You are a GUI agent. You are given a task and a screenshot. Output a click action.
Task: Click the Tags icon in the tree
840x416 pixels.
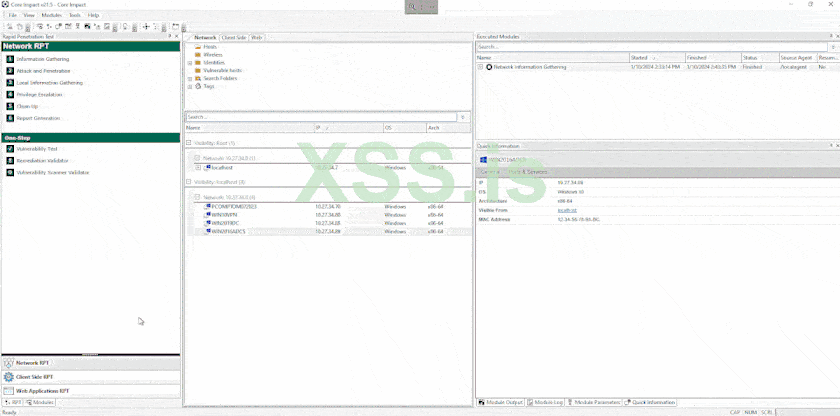click(x=198, y=86)
